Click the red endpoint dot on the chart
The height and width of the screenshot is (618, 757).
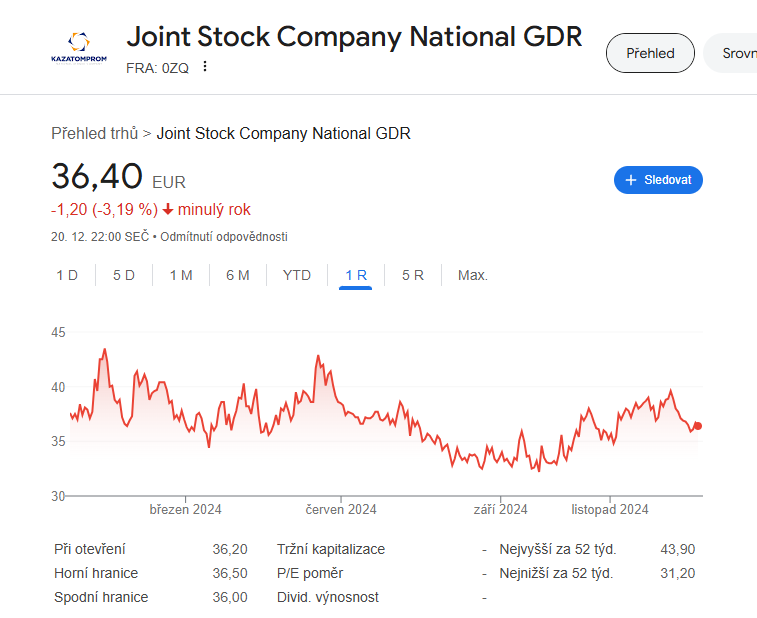[698, 426]
